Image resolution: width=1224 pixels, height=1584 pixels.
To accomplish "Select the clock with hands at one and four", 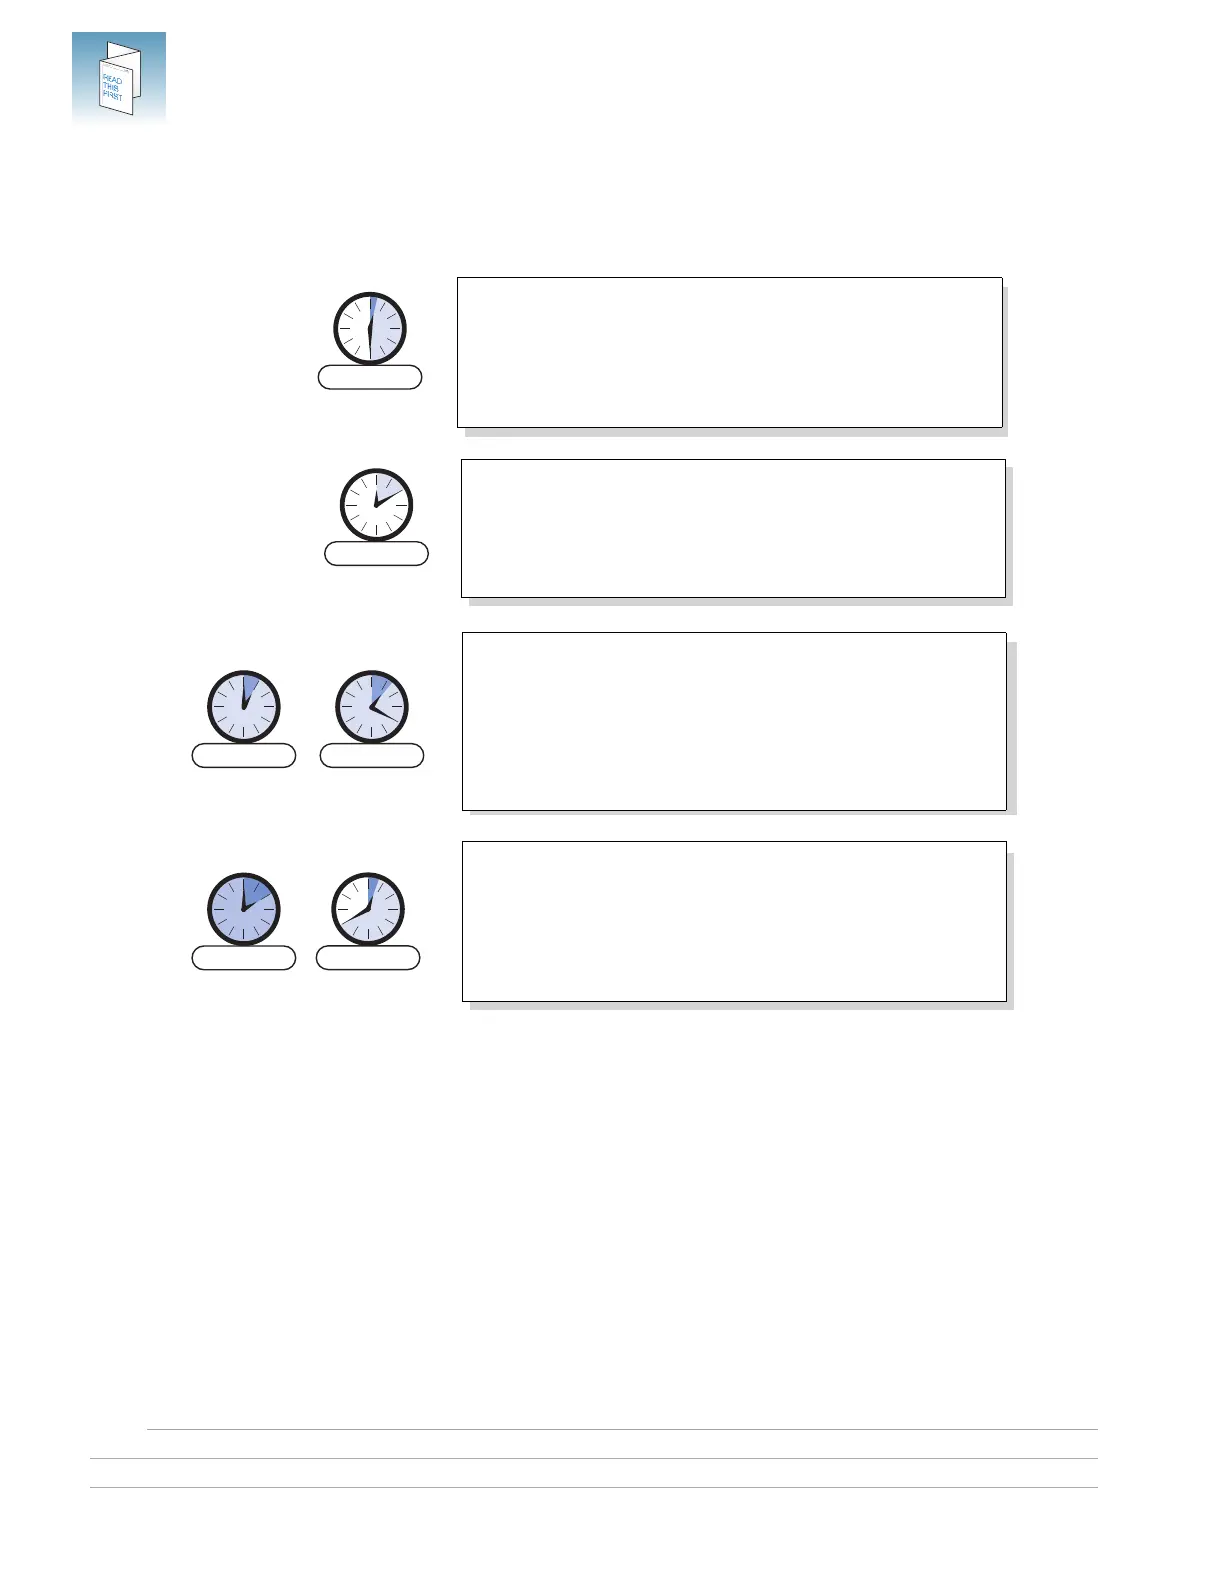I will click(x=372, y=707).
